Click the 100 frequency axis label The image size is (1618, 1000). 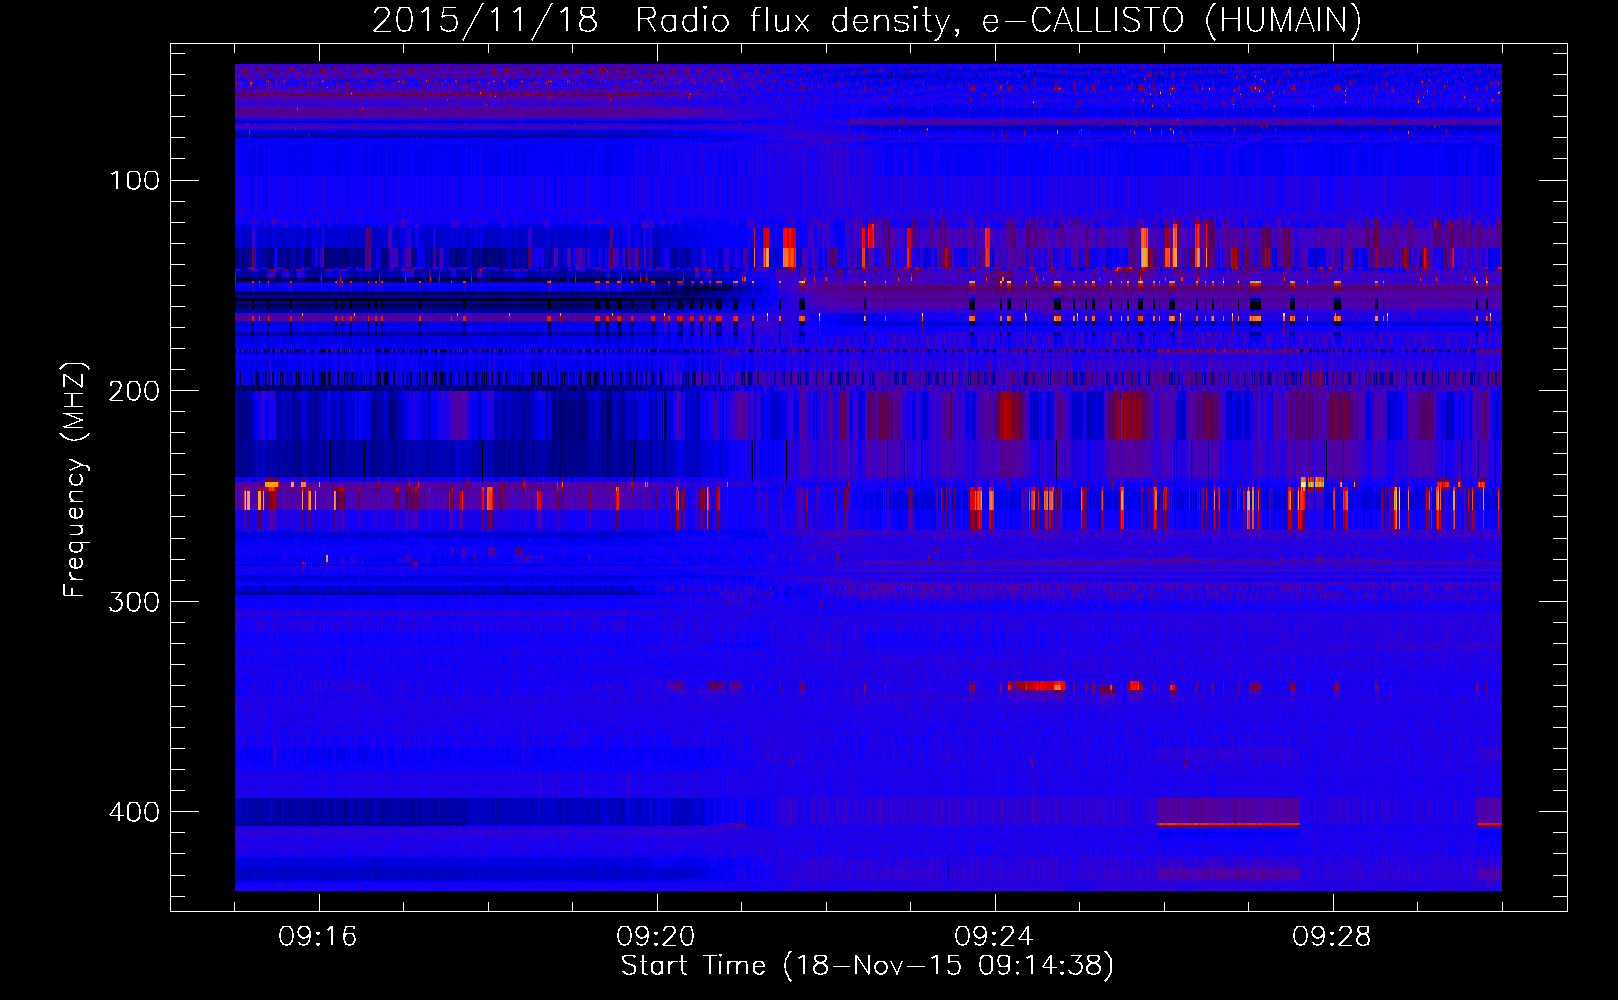click(x=135, y=181)
